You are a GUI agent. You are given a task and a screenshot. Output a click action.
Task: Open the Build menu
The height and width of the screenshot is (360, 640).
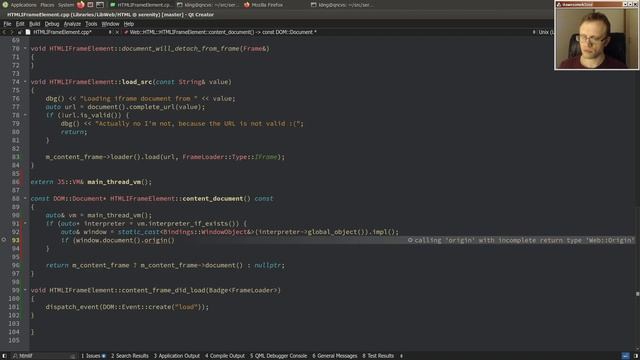35,24
